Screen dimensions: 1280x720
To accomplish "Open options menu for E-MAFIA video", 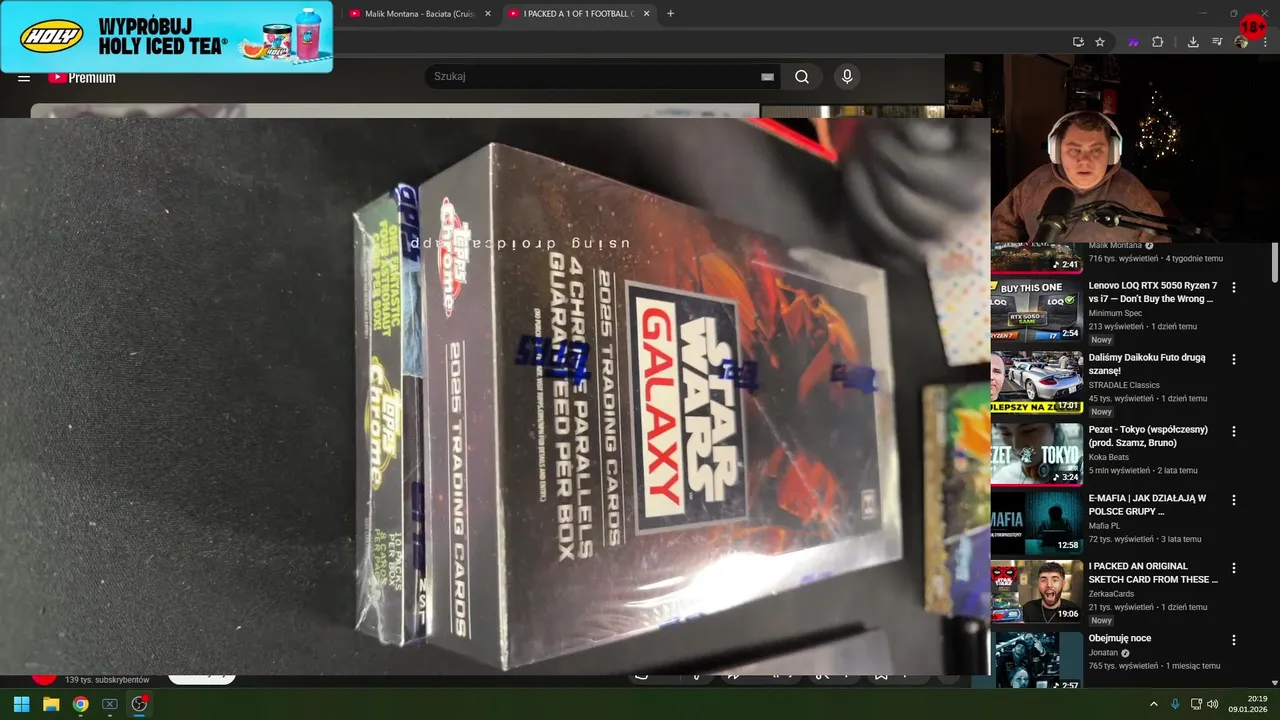I will point(1234,499).
